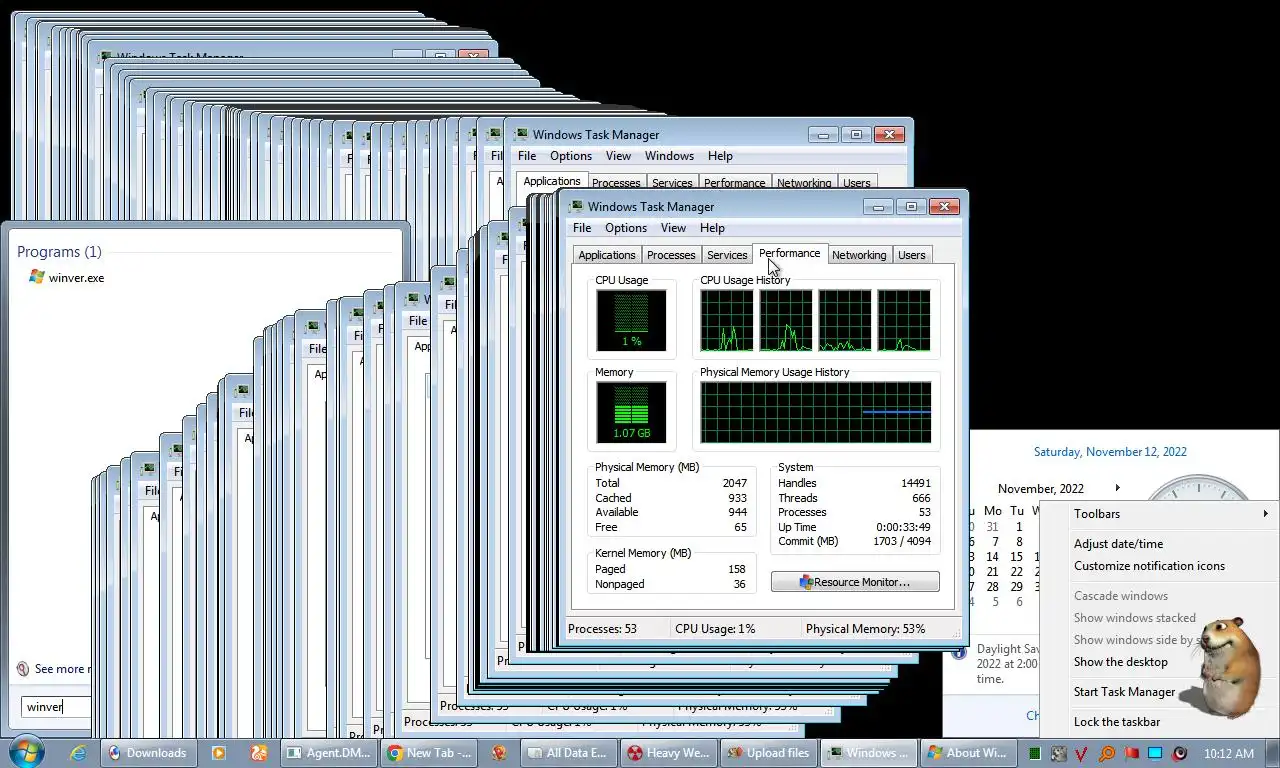1280x768 pixels.
Task: Open the Downloads taskbar button
Action: click(147, 753)
